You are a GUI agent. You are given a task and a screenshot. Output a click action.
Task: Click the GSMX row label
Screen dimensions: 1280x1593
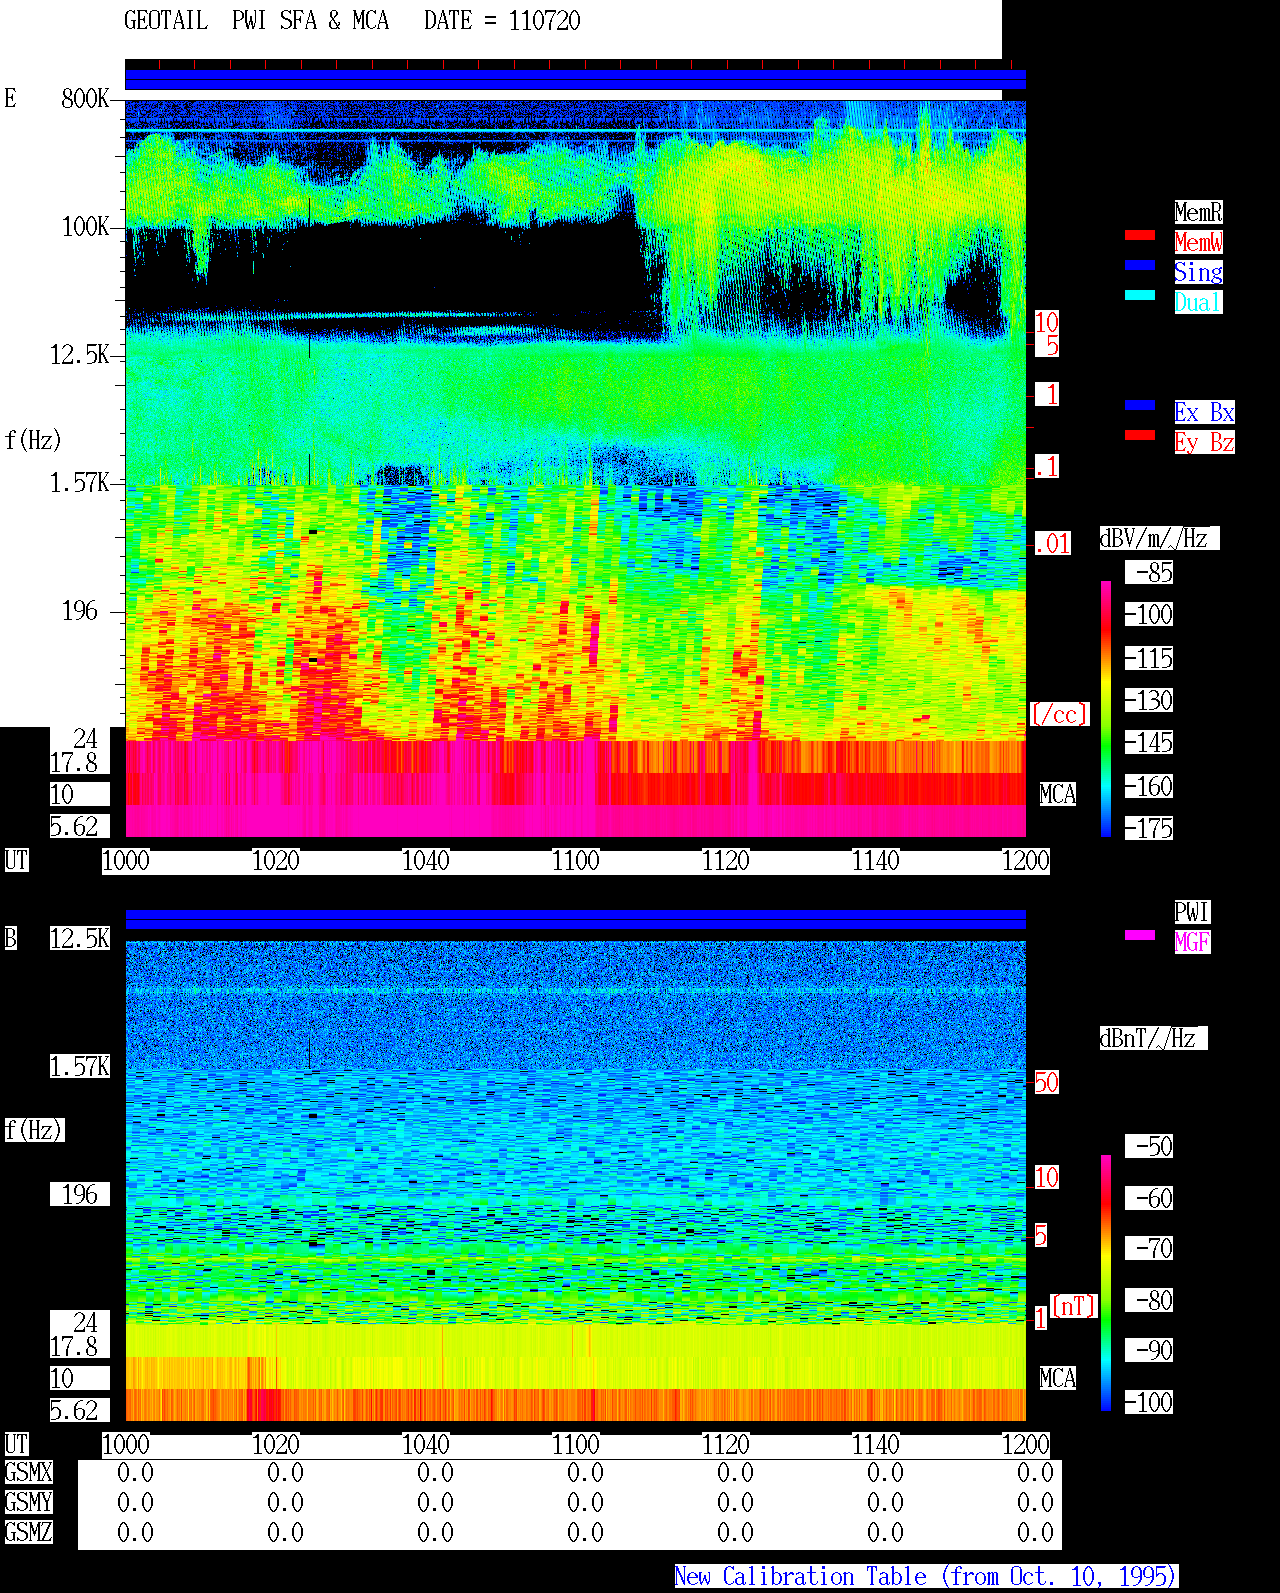click(x=28, y=1473)
